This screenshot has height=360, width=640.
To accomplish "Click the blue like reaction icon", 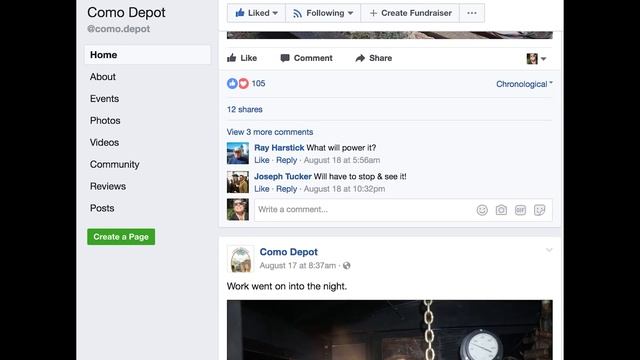I will (232, 84).
